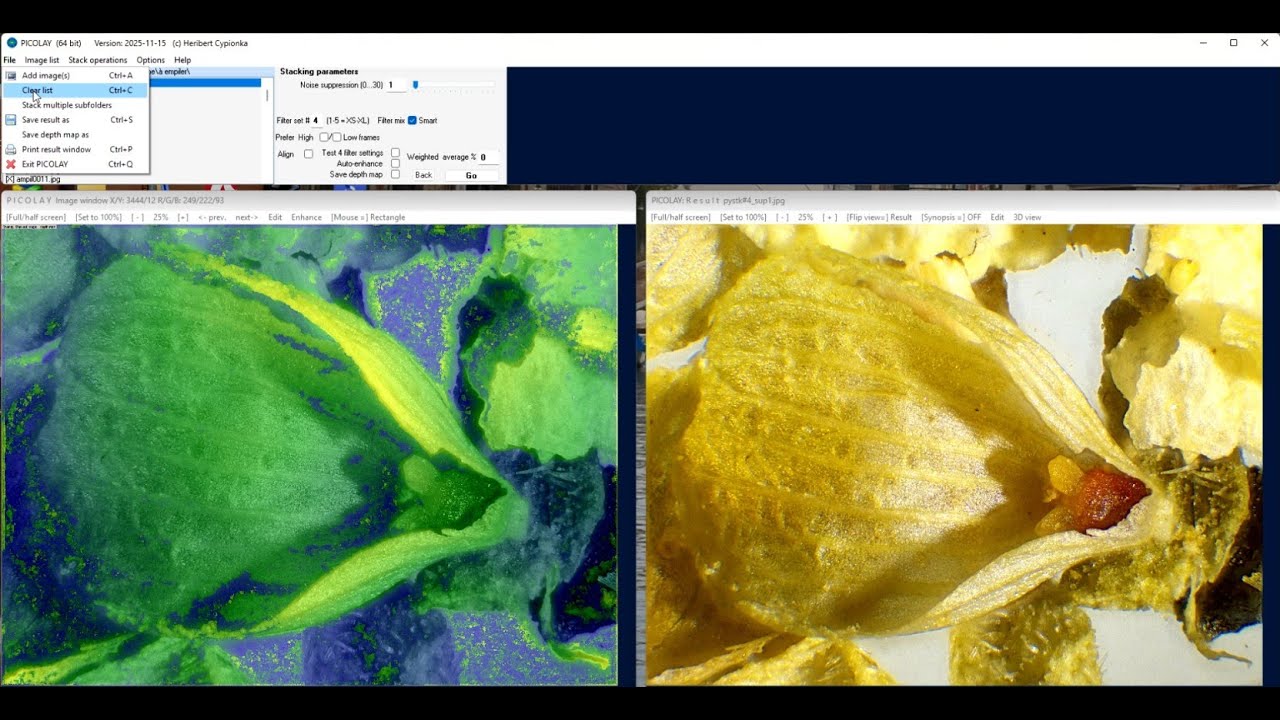Click Flip view in the Result window
Image resolution: width=1280 pixels, height=720 pixels.
(879, 217)
